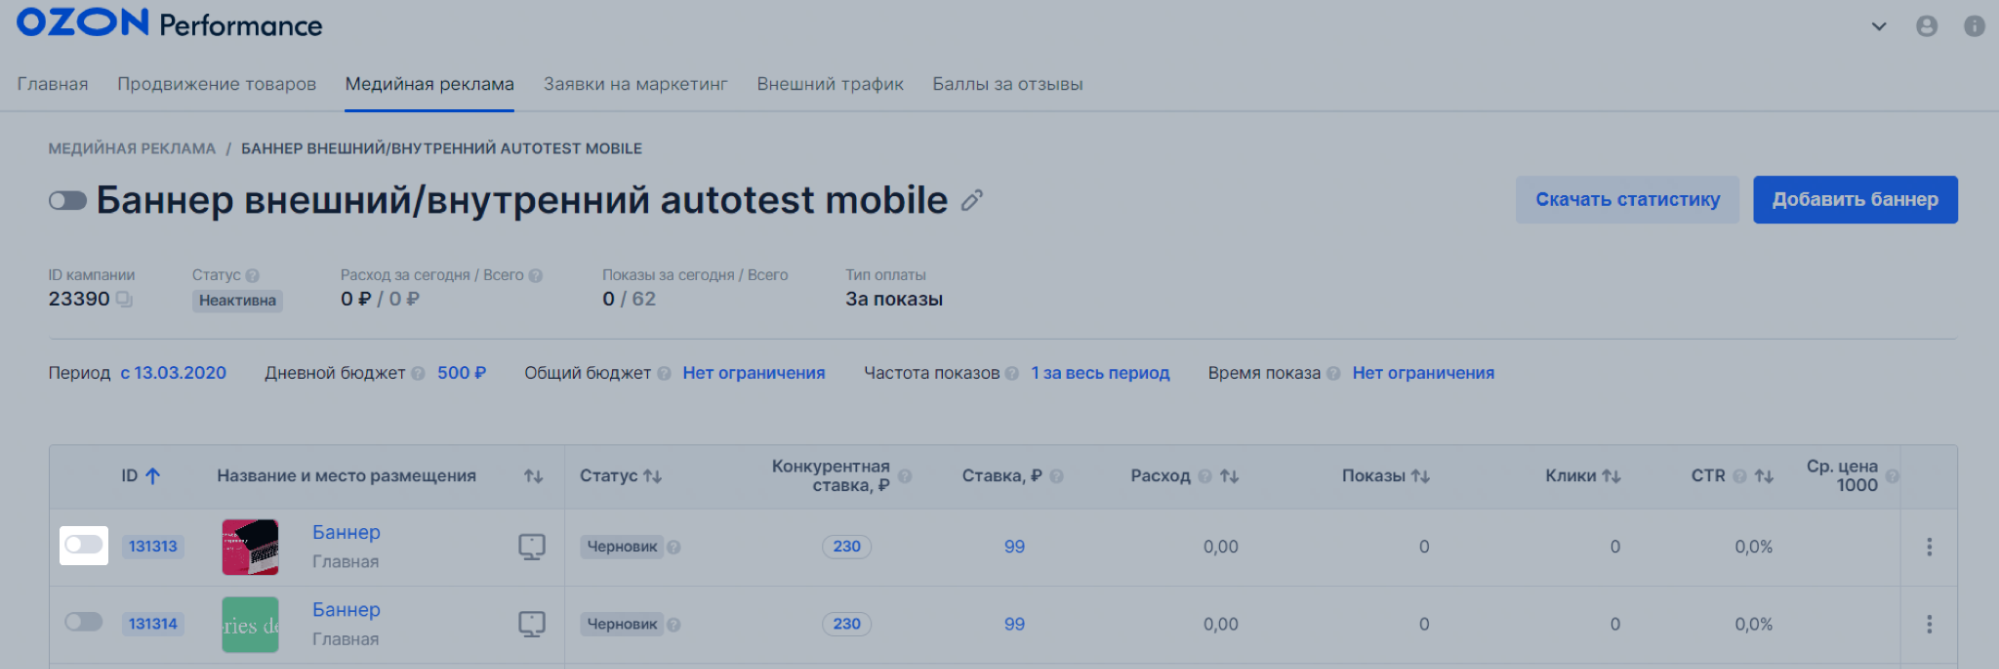Open Баннер link in row 131313
The height and width of the screenshot is (669, 1999).
346,532
